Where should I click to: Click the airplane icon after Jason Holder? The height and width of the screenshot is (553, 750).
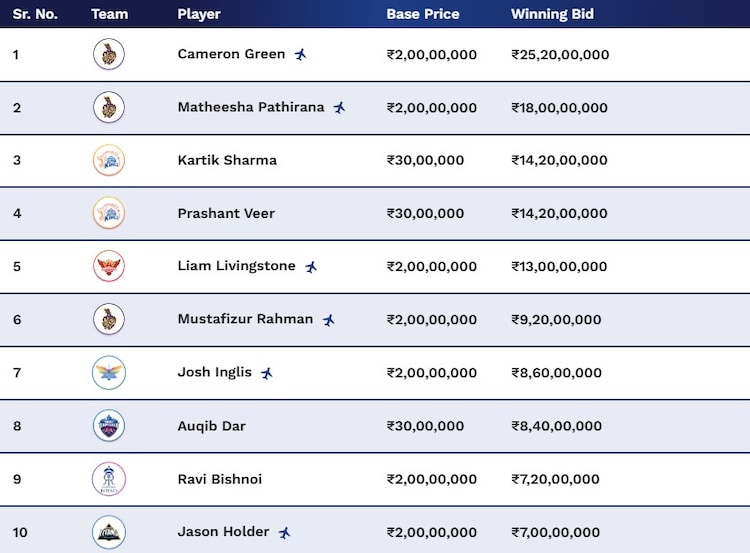click(x=284, y=533)
